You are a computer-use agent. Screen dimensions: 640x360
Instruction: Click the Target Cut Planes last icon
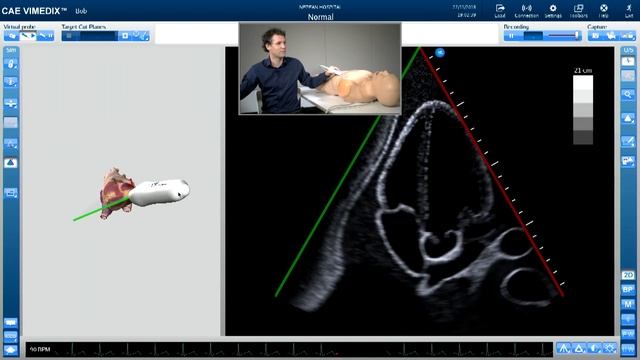tap(145, 36)
